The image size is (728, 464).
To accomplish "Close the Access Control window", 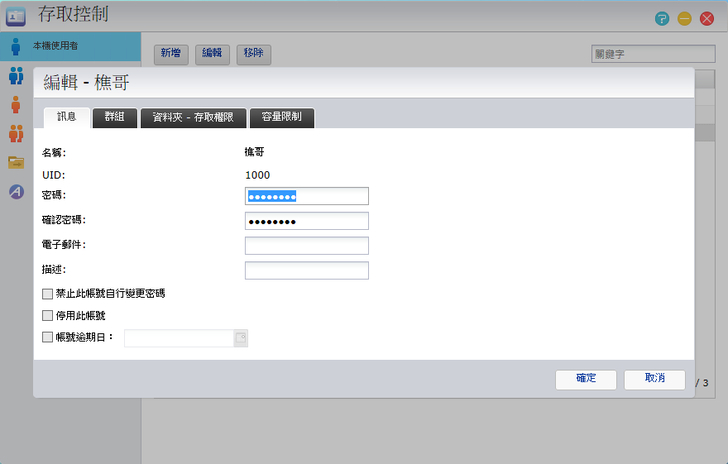I will (707, 19).
